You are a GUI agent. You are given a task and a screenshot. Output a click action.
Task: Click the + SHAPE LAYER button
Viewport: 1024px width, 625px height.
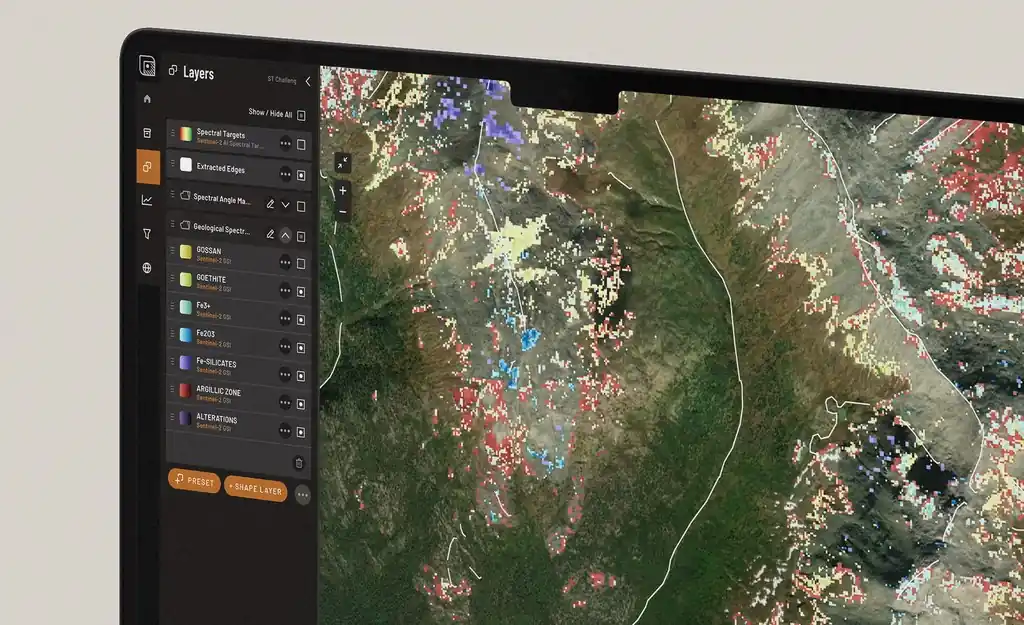256,489
